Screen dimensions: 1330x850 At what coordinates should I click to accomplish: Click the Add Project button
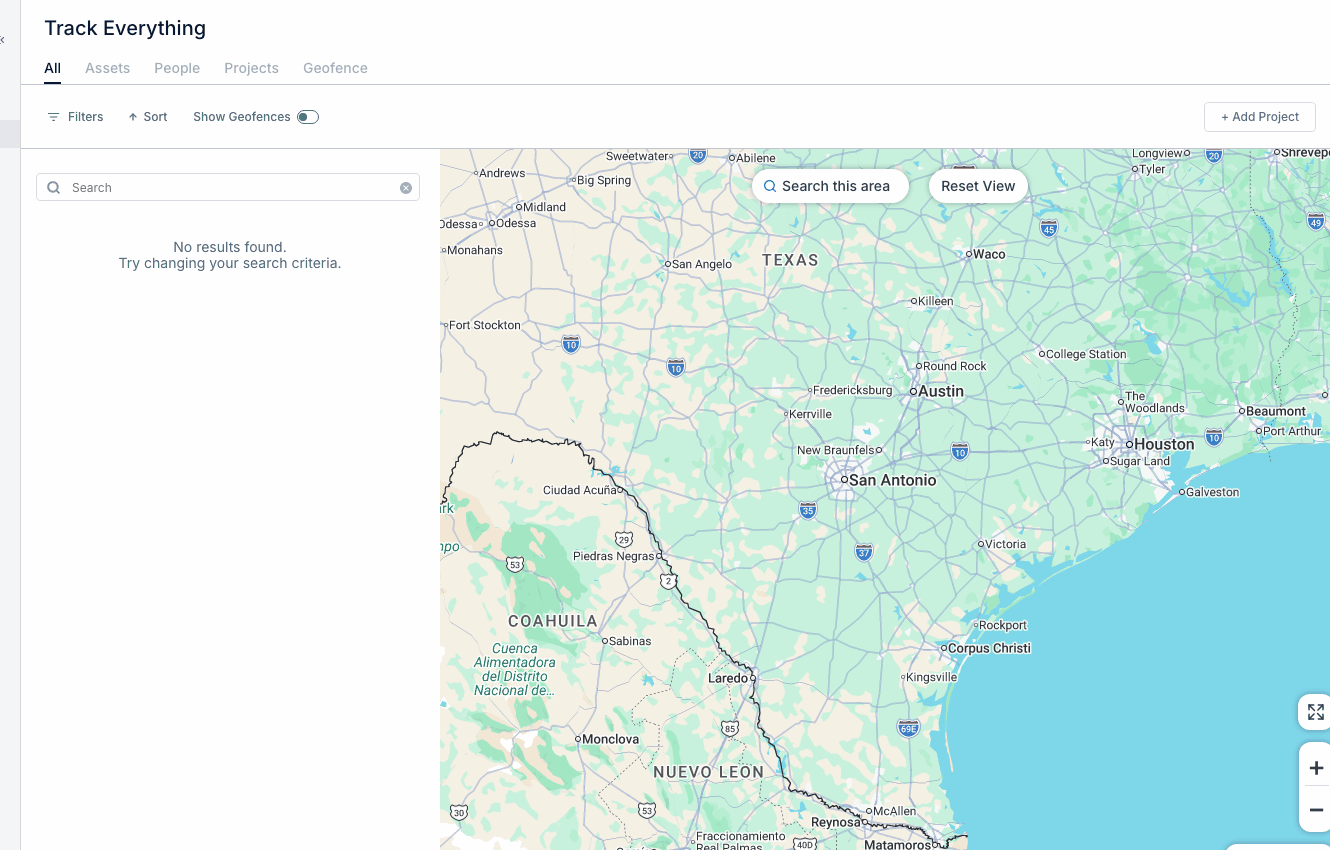[1259, 116]
